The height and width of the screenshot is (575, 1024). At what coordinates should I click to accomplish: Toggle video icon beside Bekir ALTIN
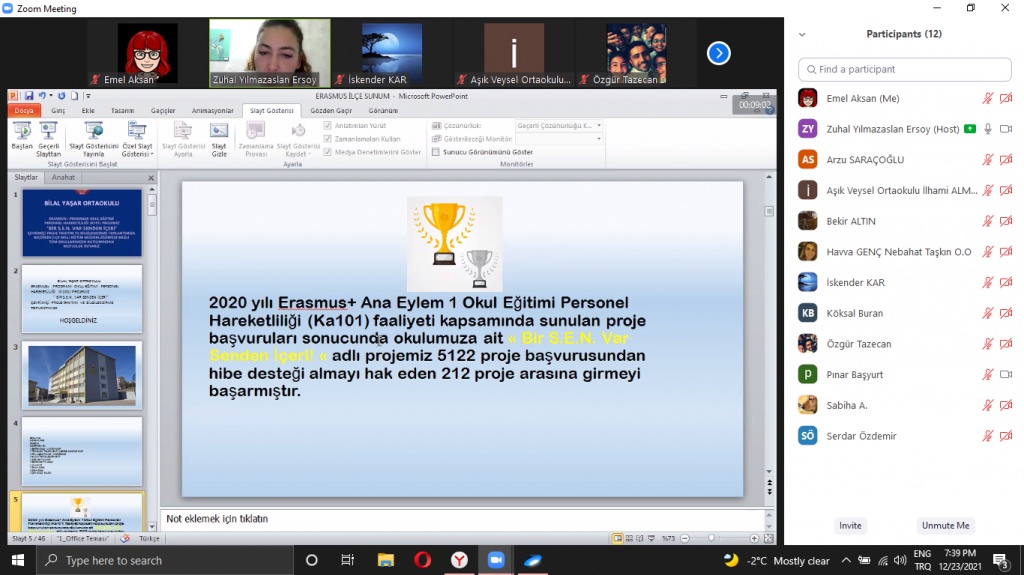point(1005,221)
